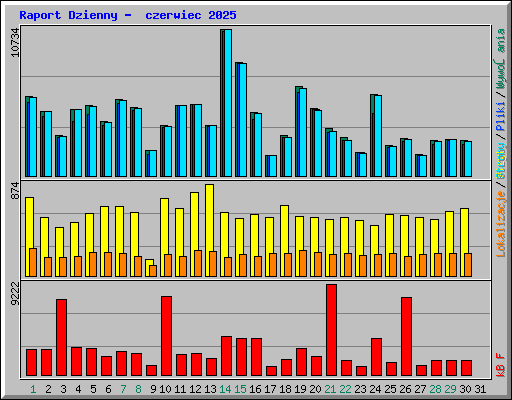Click the cyan bar for day 15
Image resolution: width=512 pixels, height=400 pixels.
[x=243, y=120]
